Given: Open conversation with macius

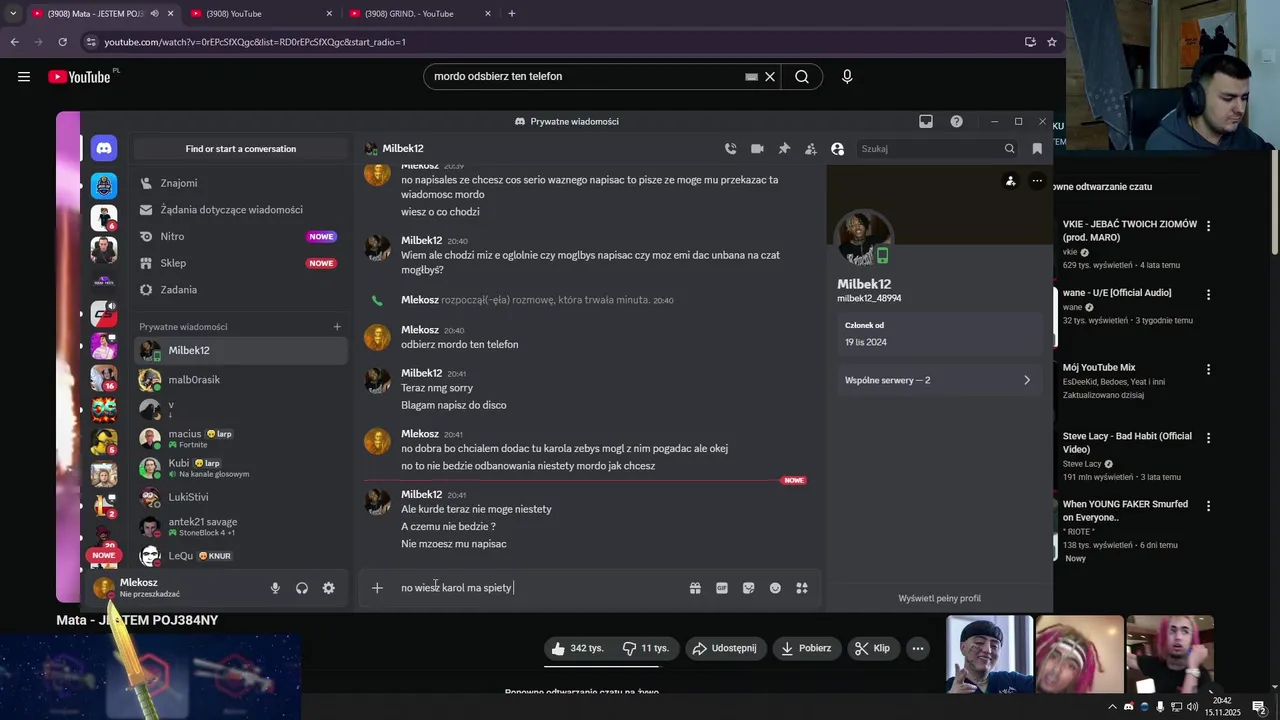Looking at the screenshot, I should click(x=241, y=439).
